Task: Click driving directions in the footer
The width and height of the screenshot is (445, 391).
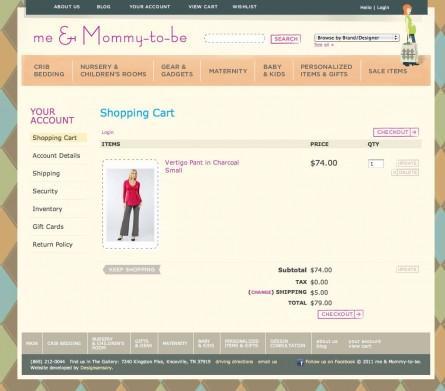Action: (234, 362)
